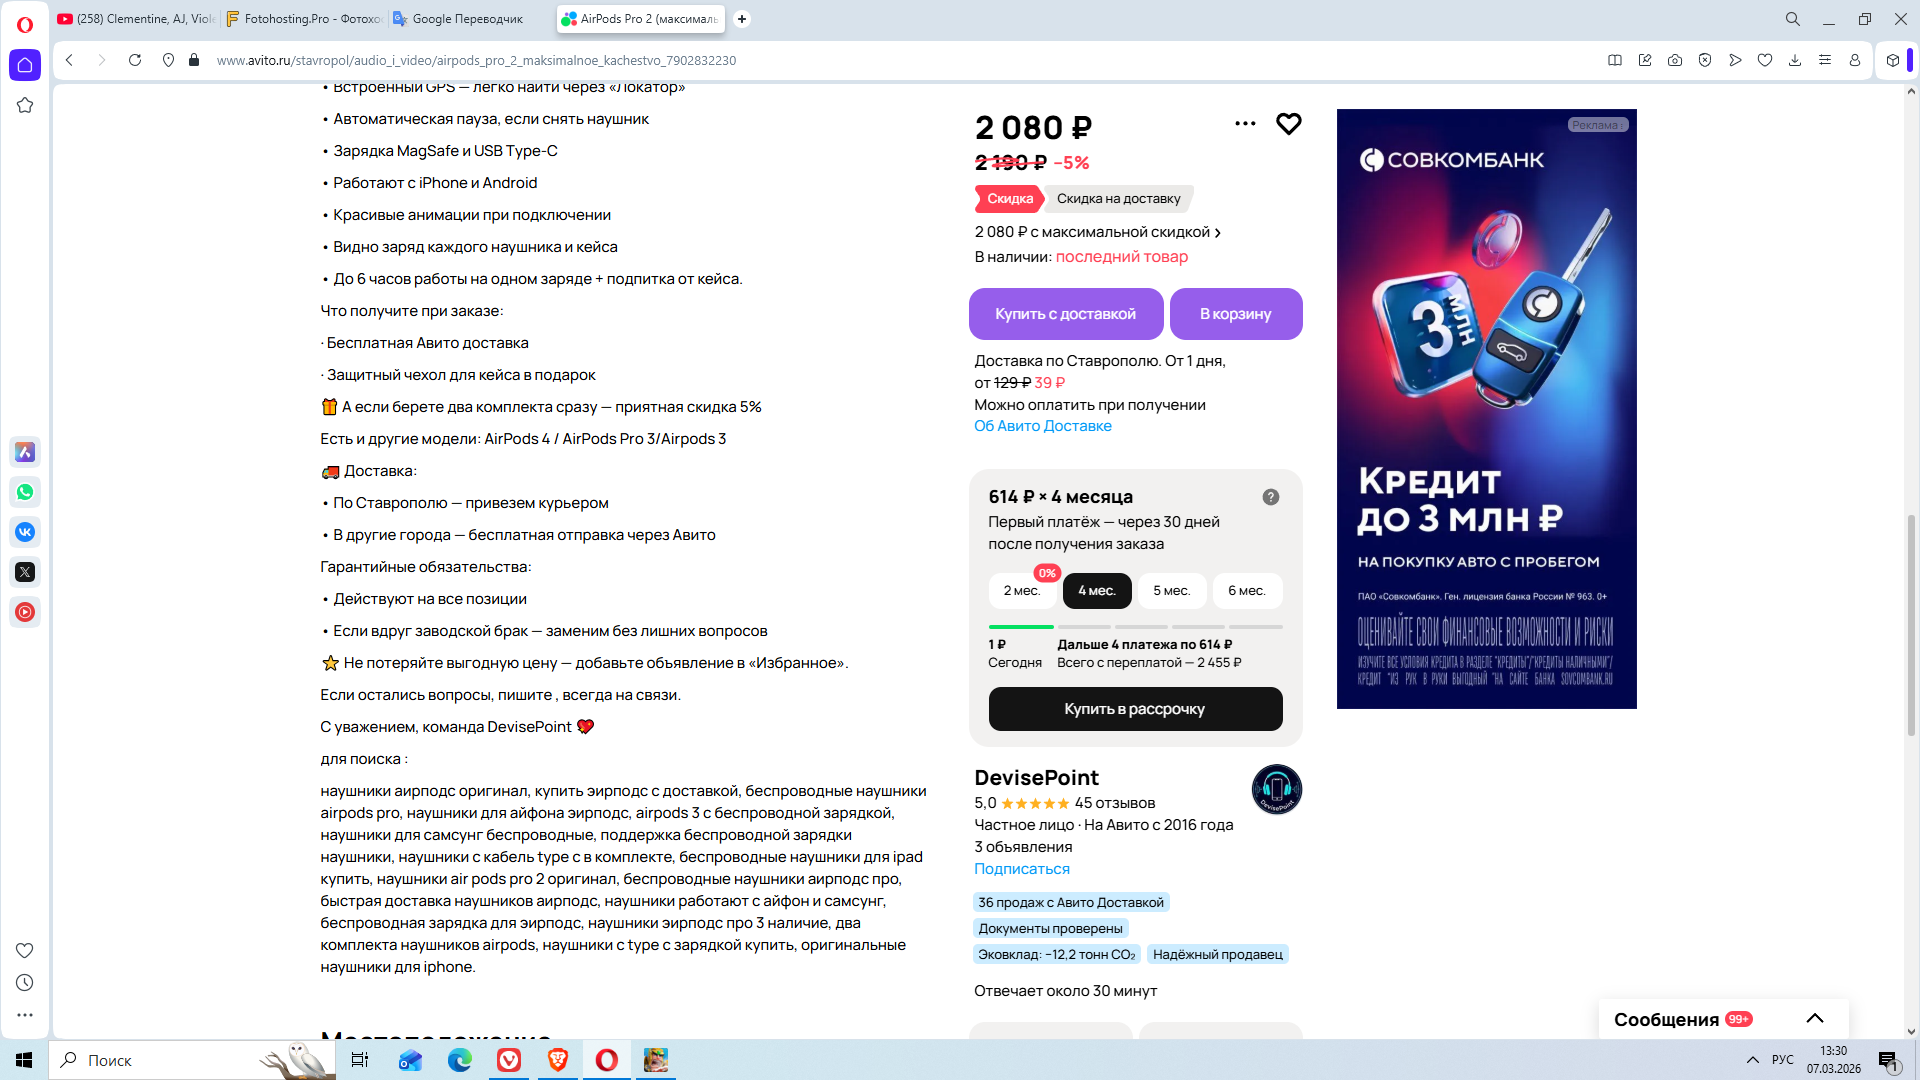Open the Opera snapshot camera tool

pos(1675,60)
